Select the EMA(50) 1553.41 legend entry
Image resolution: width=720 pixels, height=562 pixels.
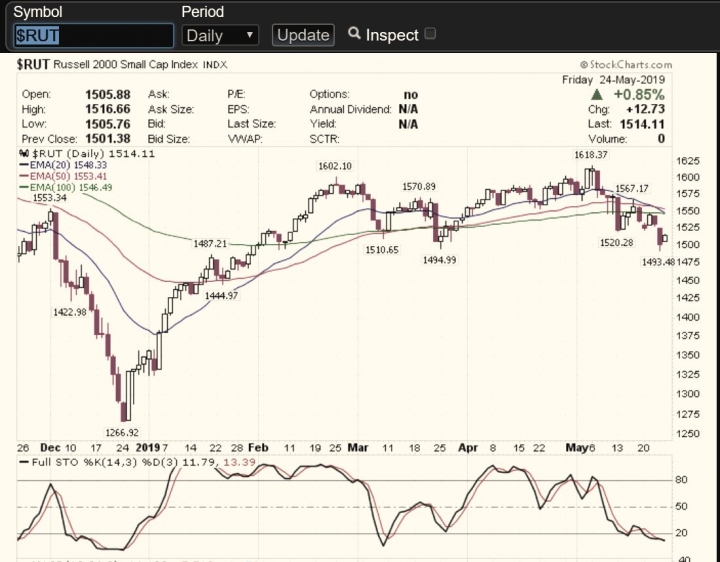(x=63, y=176)
